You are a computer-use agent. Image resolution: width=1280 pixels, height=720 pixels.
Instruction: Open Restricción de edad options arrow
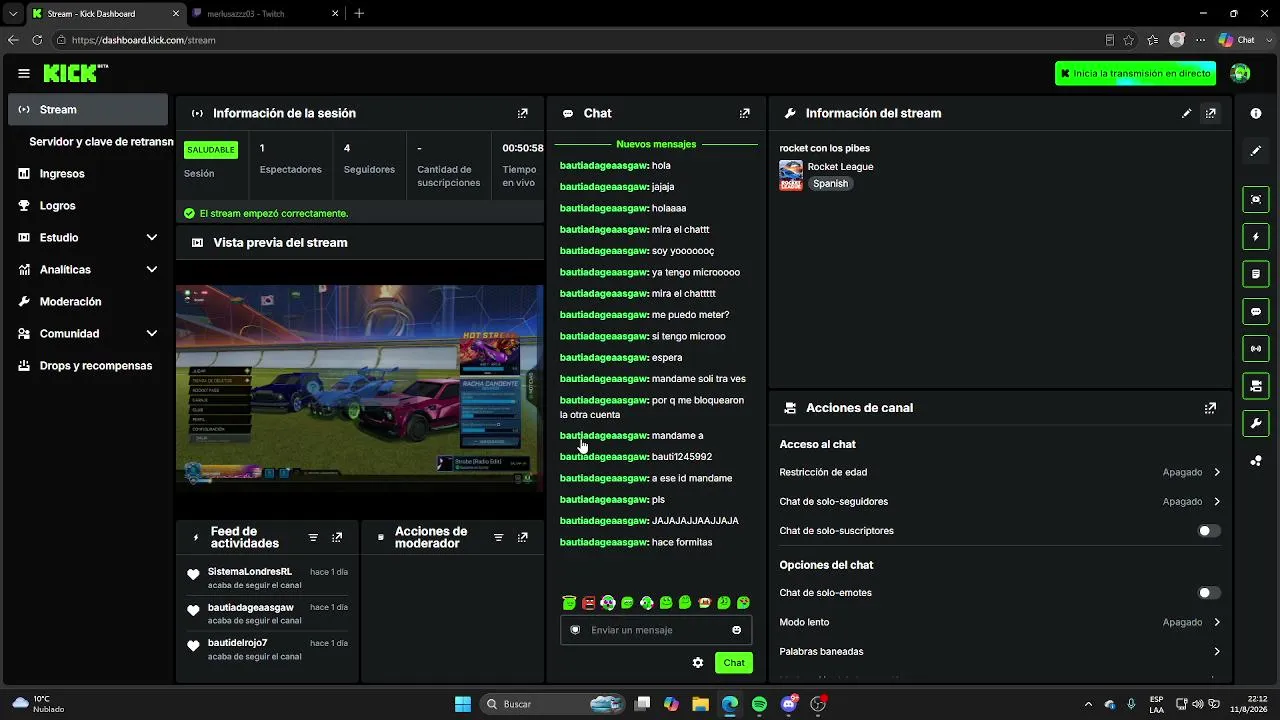pyautogui.click(x=1217, y=472)
